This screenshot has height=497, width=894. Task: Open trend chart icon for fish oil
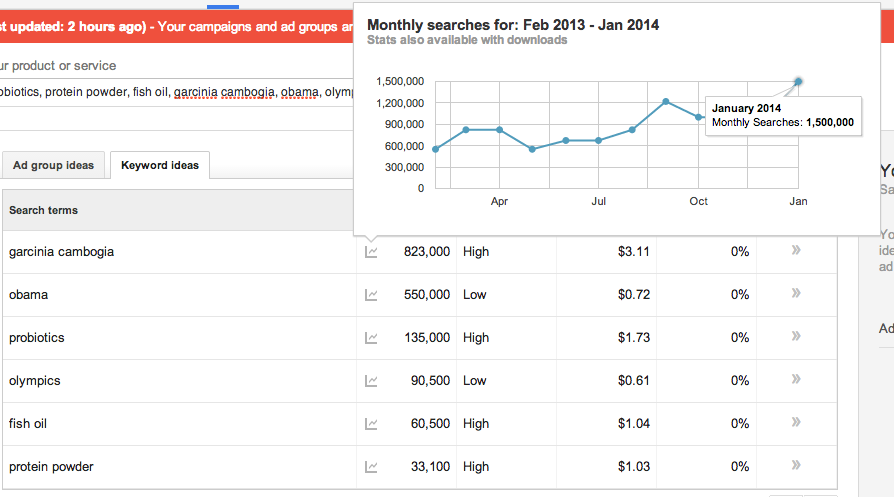[371, 424]
